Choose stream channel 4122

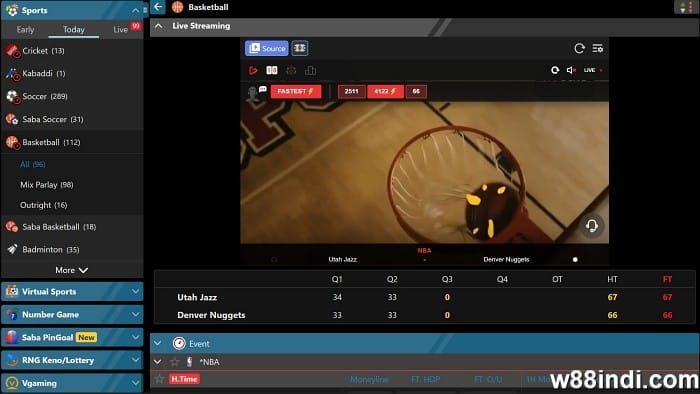385,91
